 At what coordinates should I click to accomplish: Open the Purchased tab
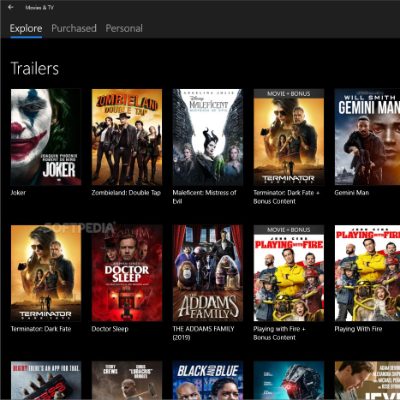pos(74,28)
